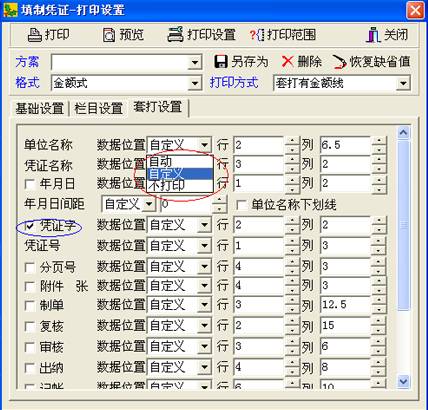This screenshot has width=428, height=410.
Task: Open the 打印方式 dropdown arrow
Action: [403, 83]
